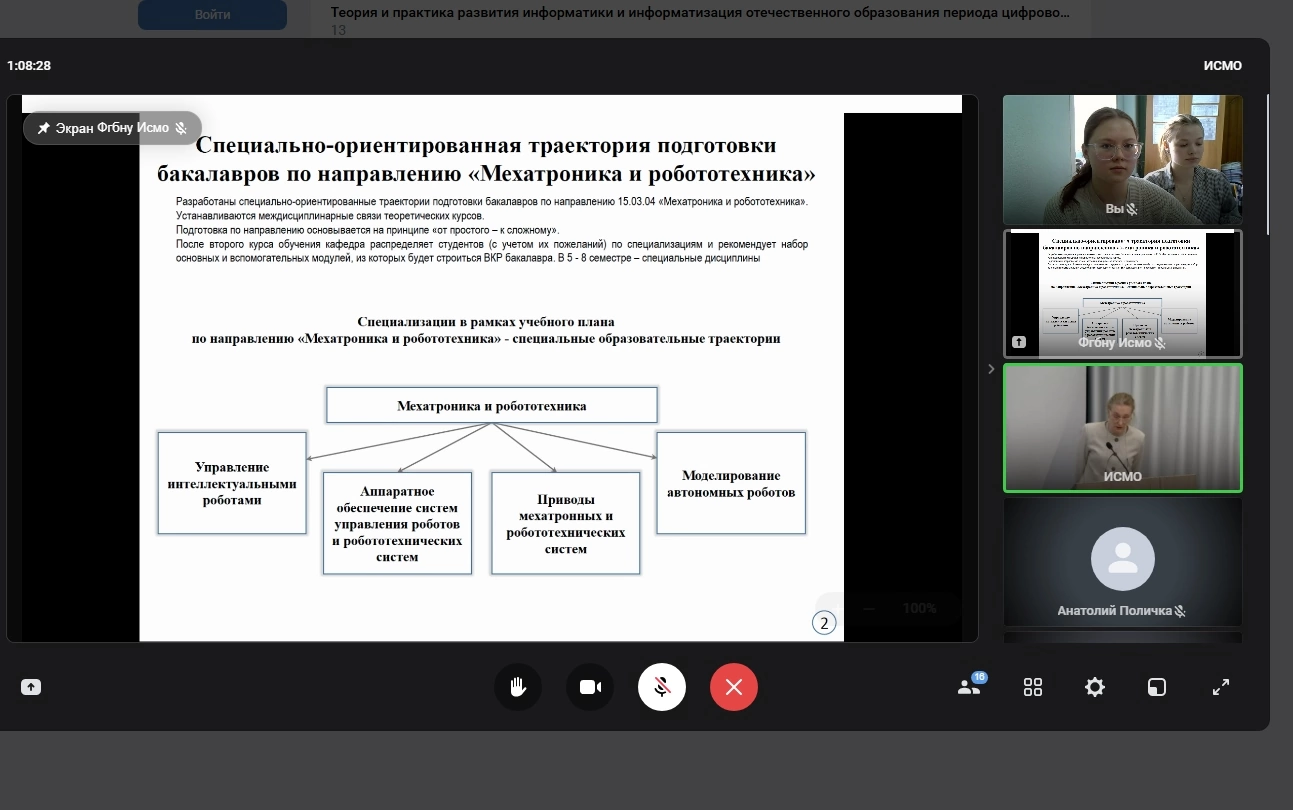Click the pin icon in screen label
This screenshot has height=810, width=1293.
pos(43,128)
